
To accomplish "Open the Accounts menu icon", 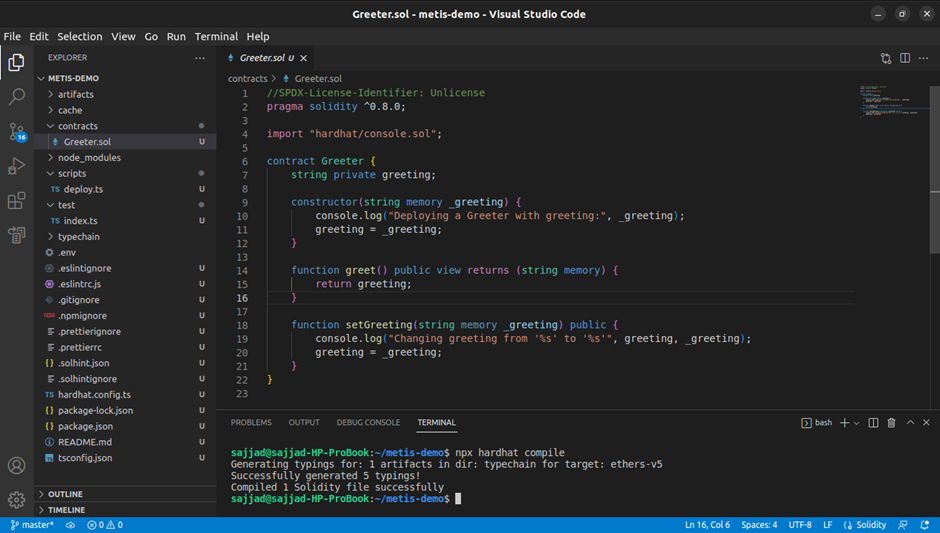I will 16,465.
